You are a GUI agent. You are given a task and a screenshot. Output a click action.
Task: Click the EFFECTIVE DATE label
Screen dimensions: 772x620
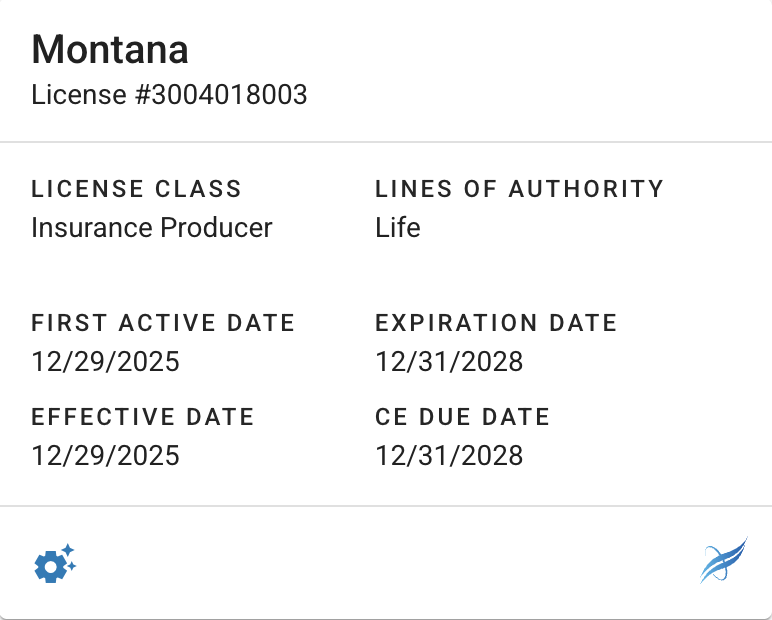pyautogui.click(x=142, y=417)
